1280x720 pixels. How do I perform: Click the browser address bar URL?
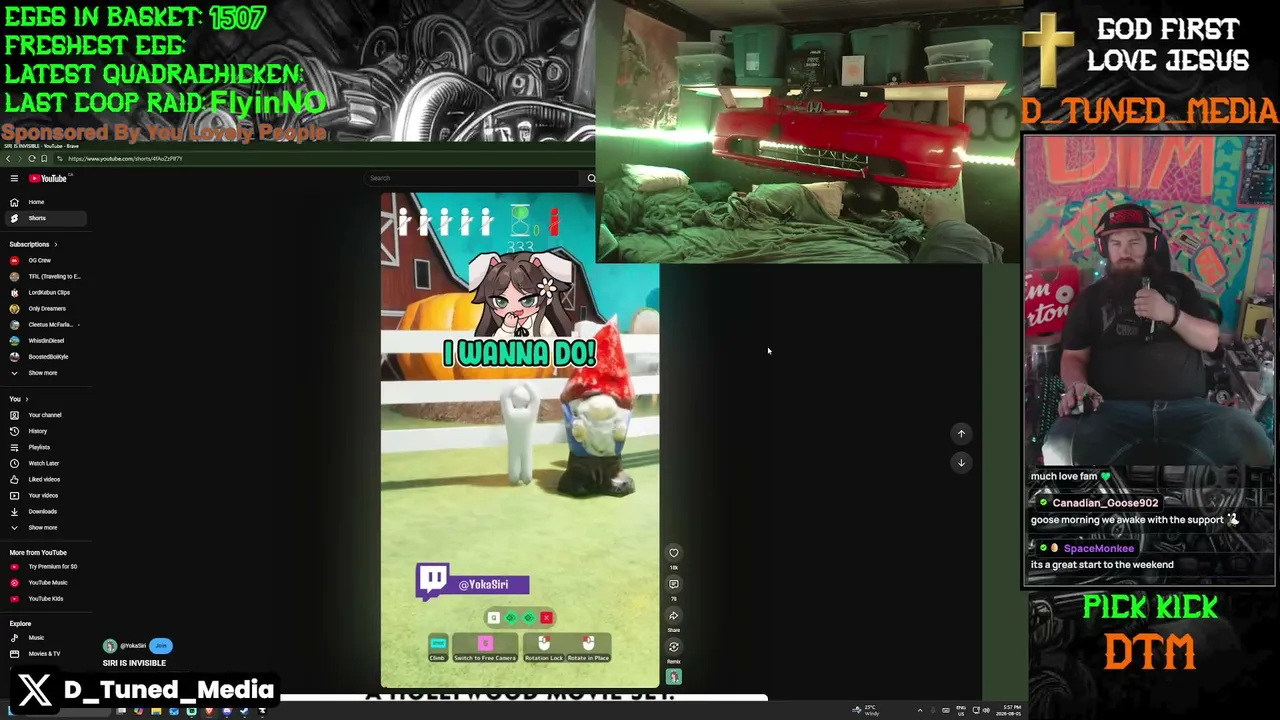[x=125, y=159]
